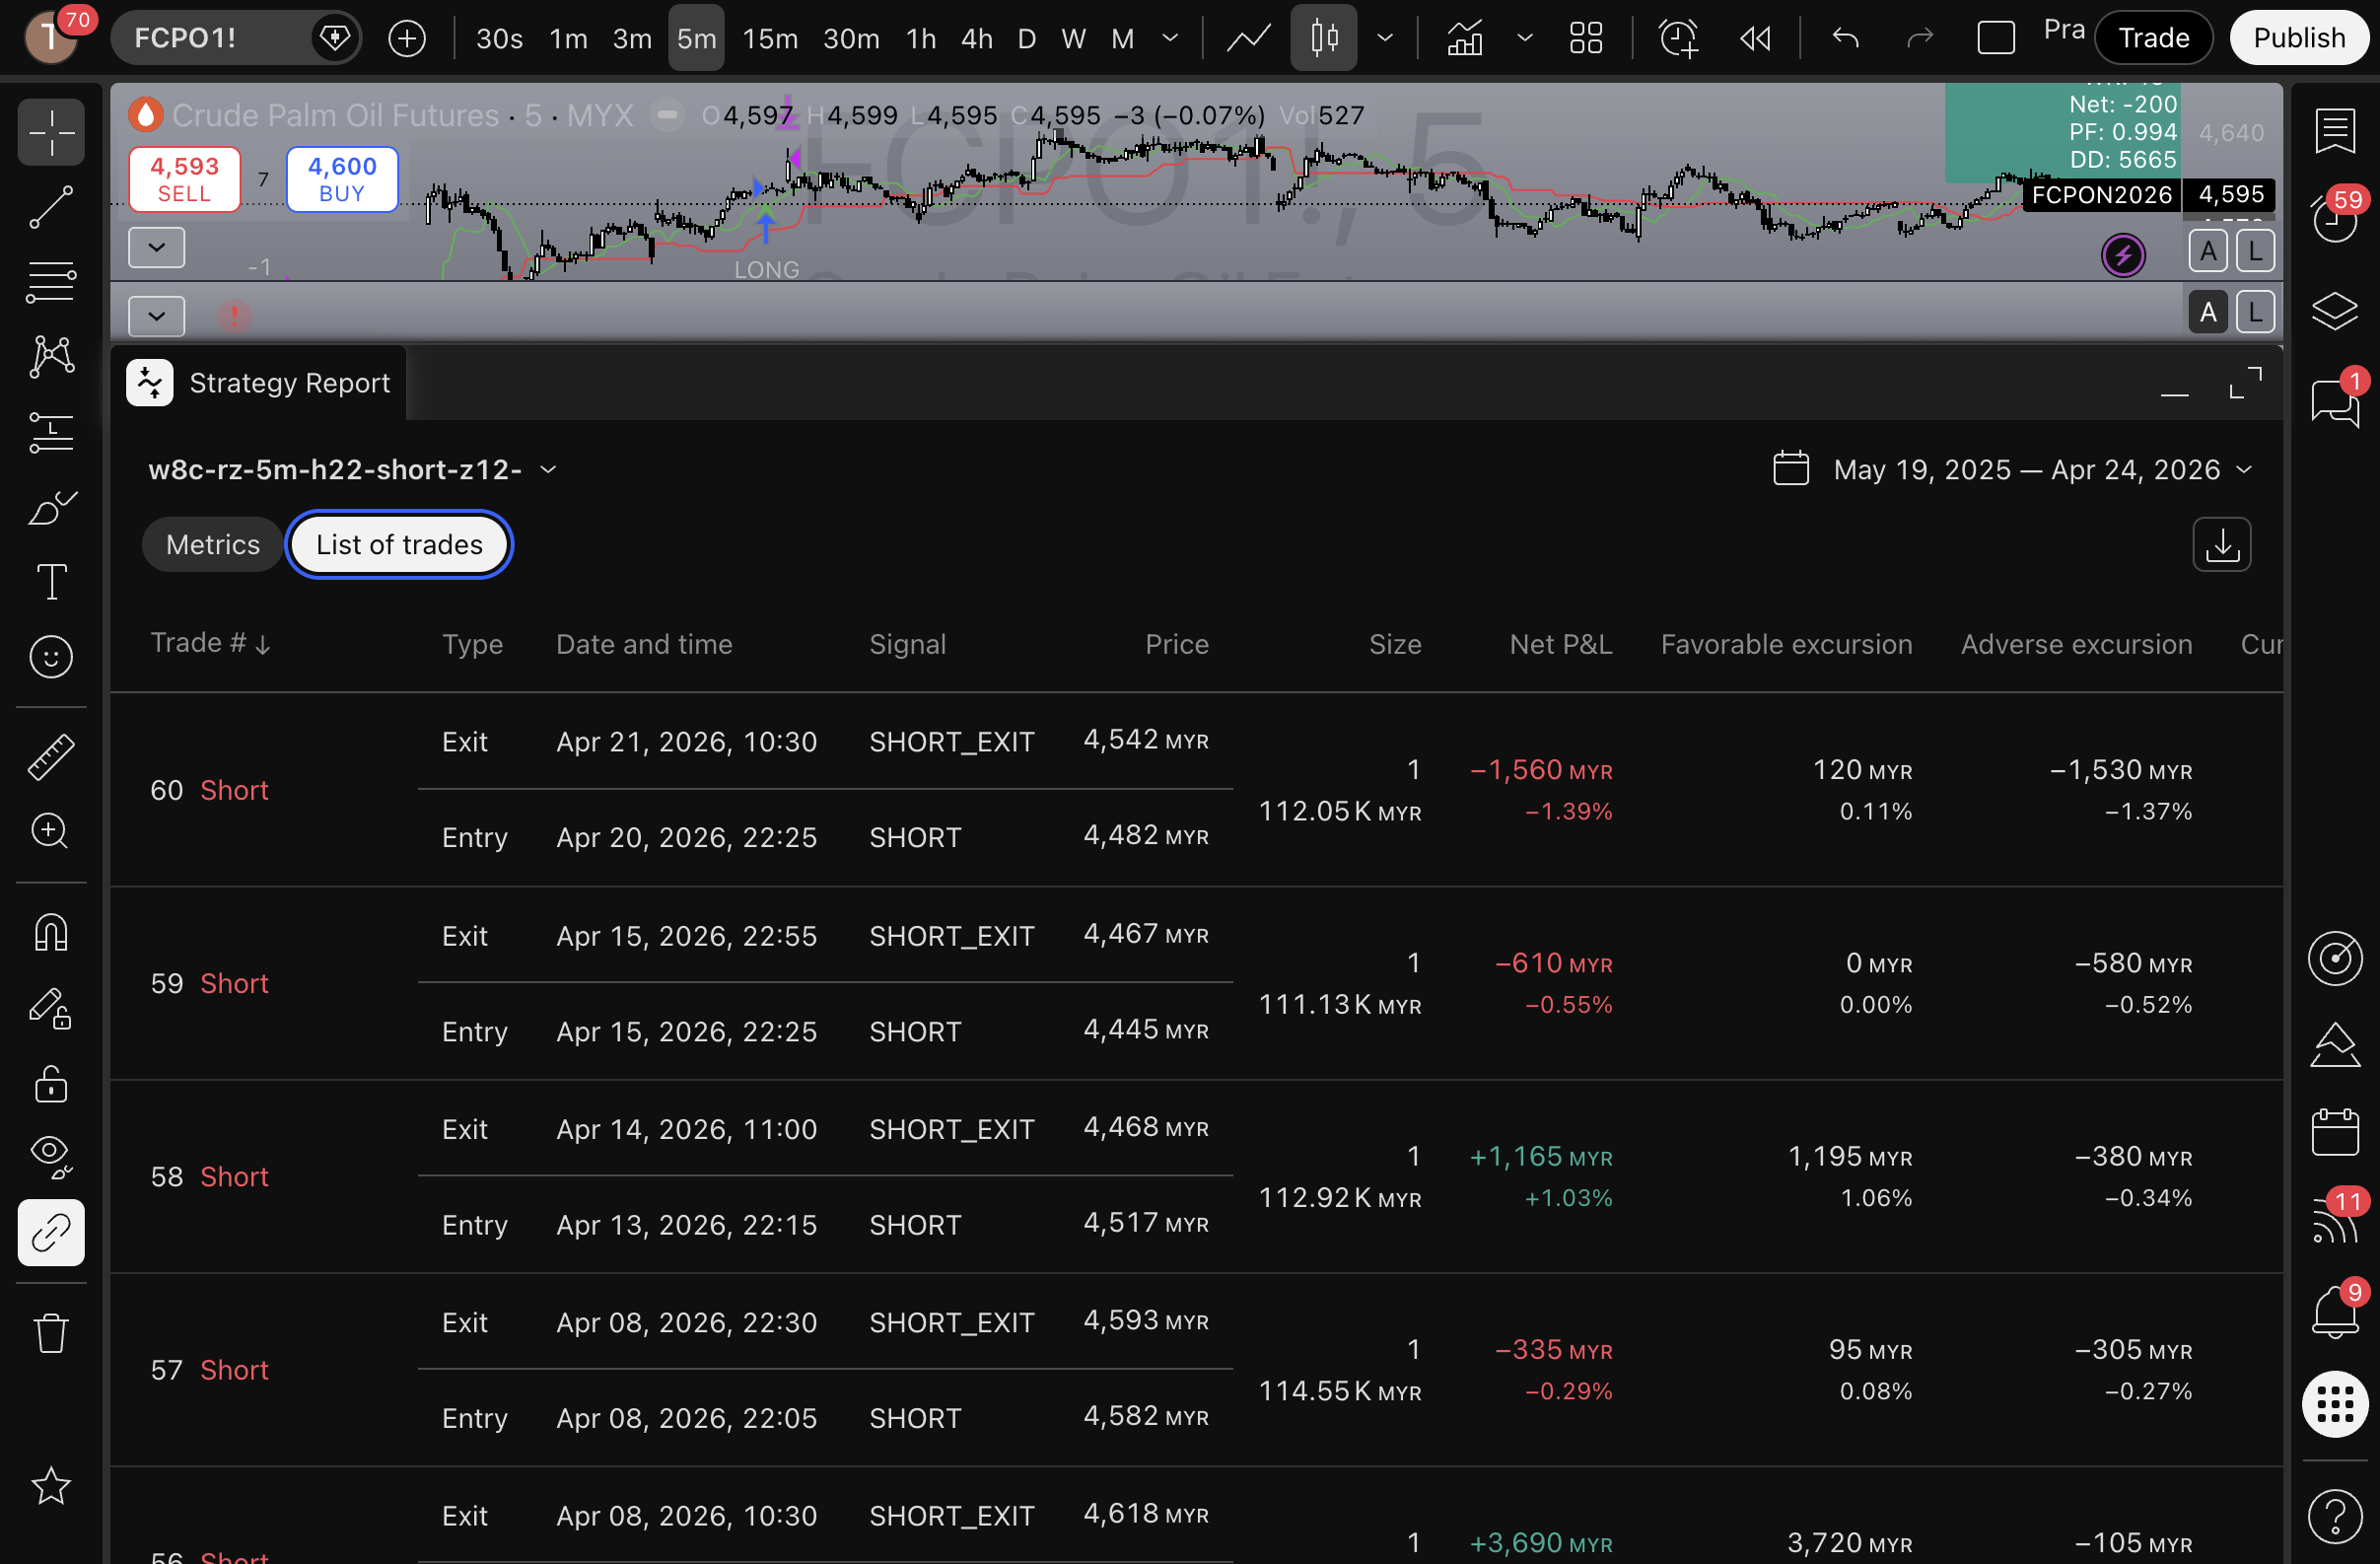
Task: Select 15m timeframe
Action: coord(769,38)
